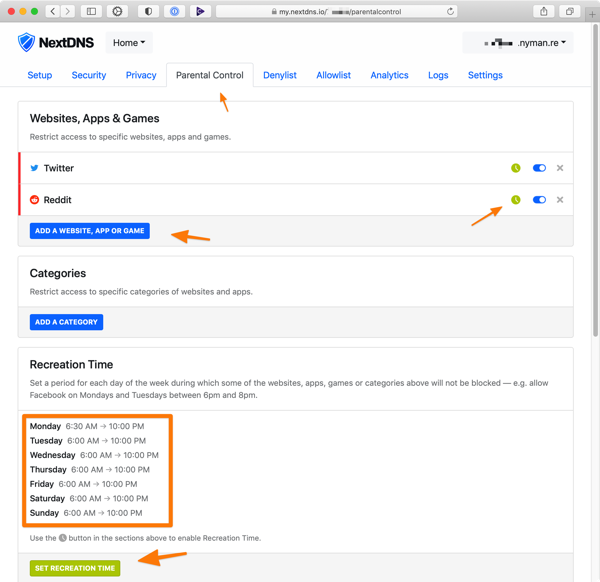600x582 pixels.
Task: Open the Denylist tab
Action: tap(280, 75)
